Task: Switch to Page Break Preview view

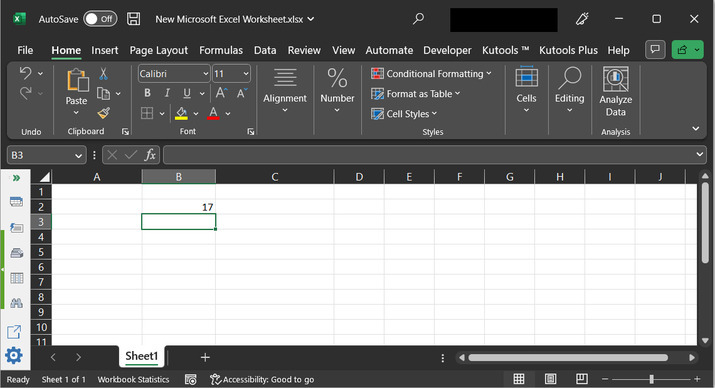Action: click(581, 379)
